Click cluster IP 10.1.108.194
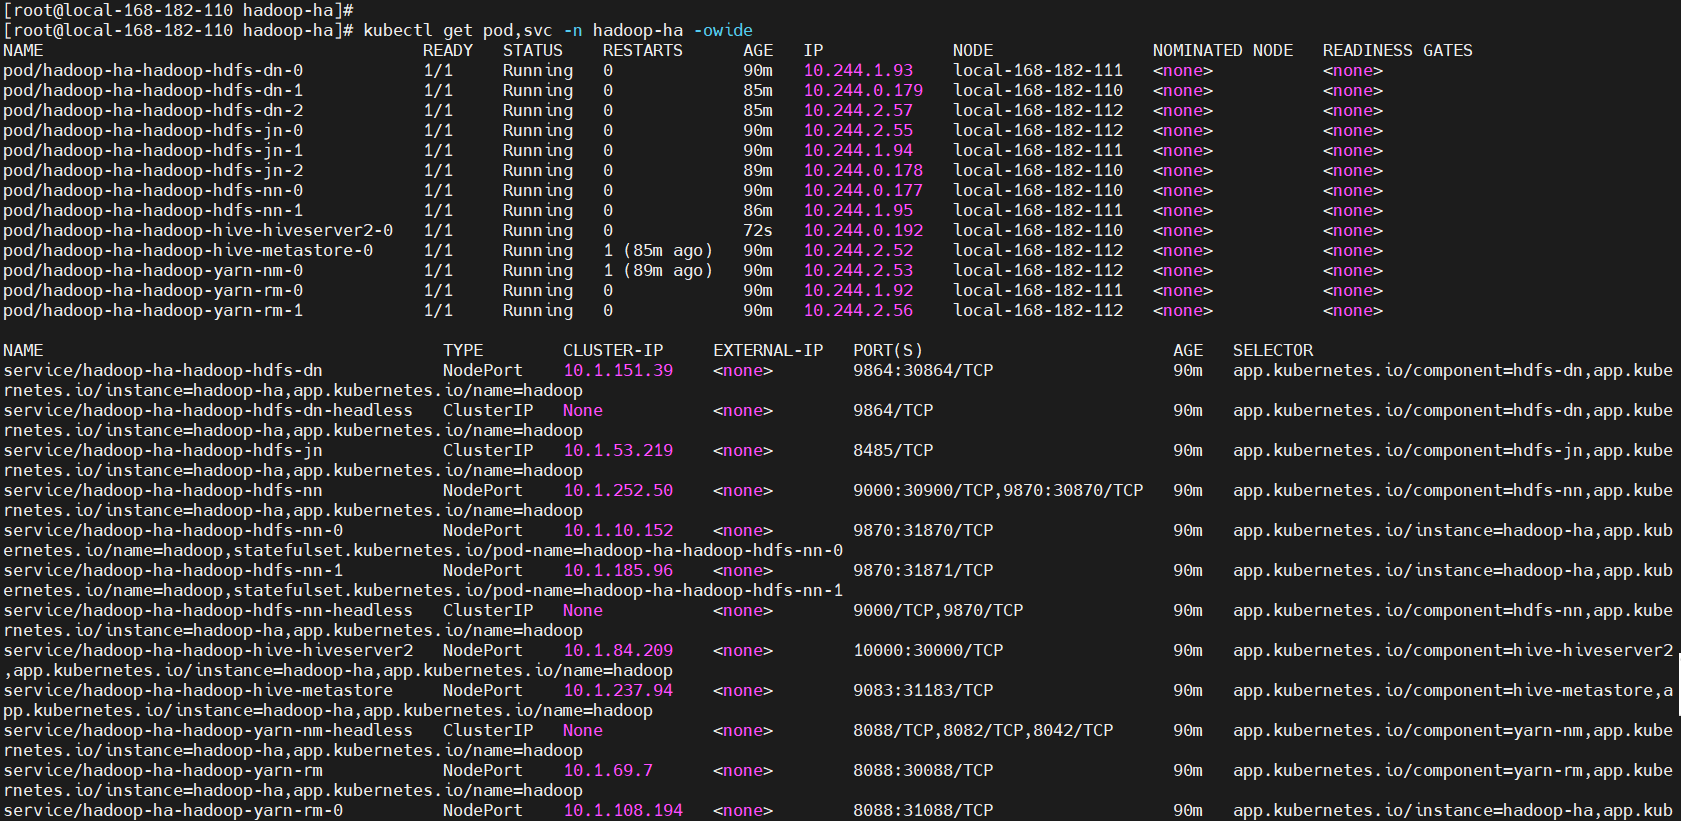 [623, 811]
